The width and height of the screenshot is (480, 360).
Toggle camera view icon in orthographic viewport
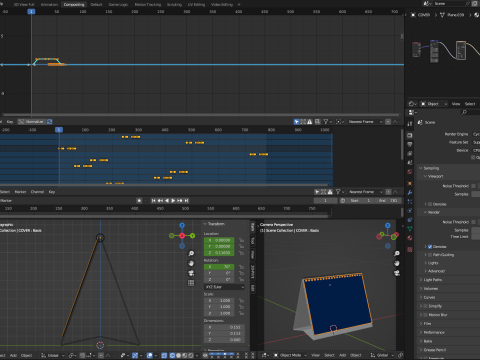[191, 273]
